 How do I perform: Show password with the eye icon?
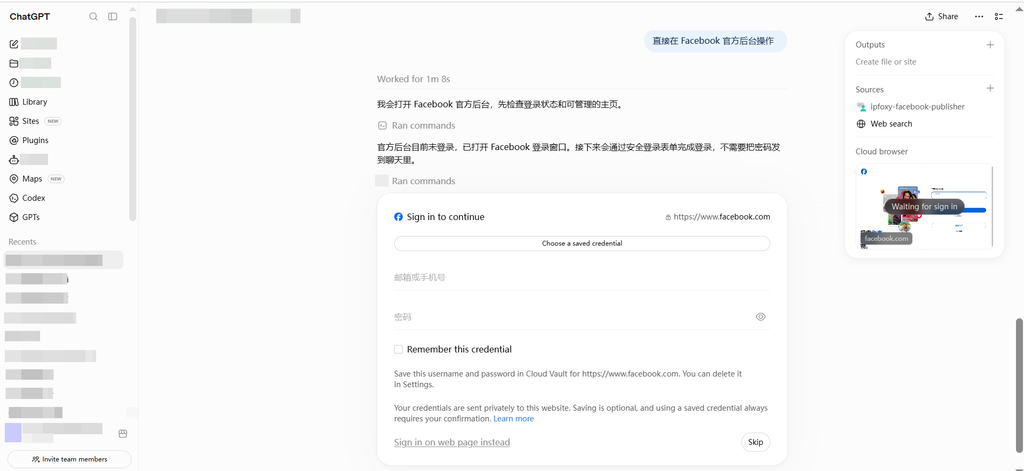pos(760,317)
